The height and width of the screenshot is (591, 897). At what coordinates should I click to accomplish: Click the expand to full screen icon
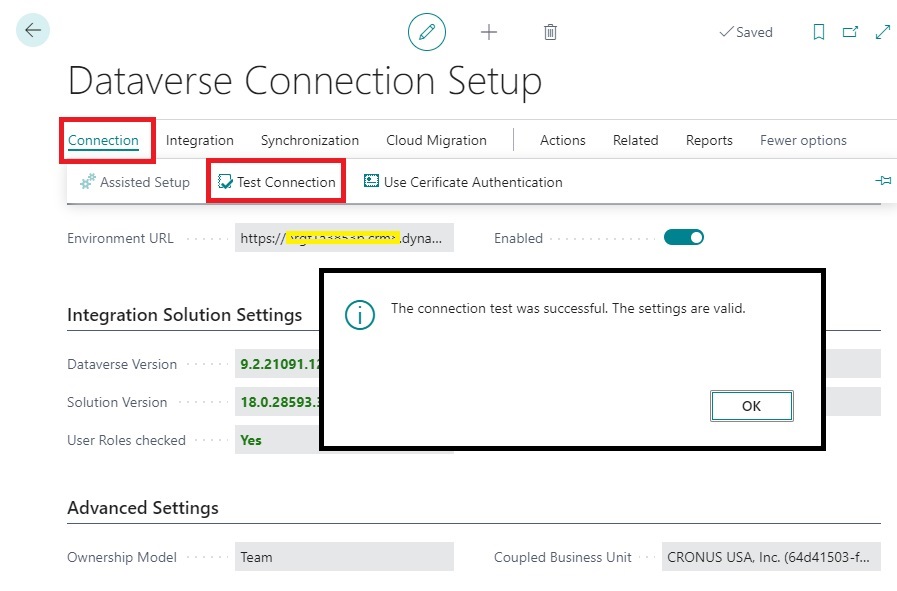[883, 32]
